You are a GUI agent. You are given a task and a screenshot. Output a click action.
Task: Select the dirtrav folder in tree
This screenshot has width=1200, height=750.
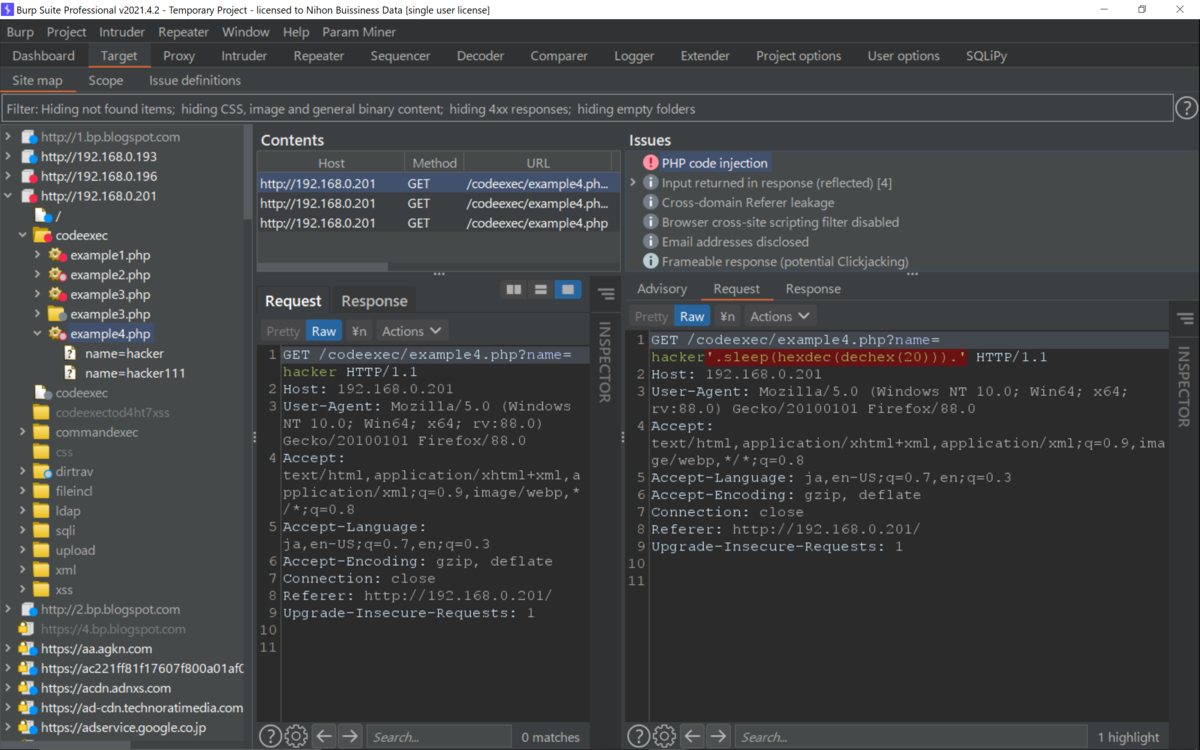(75, 472)
